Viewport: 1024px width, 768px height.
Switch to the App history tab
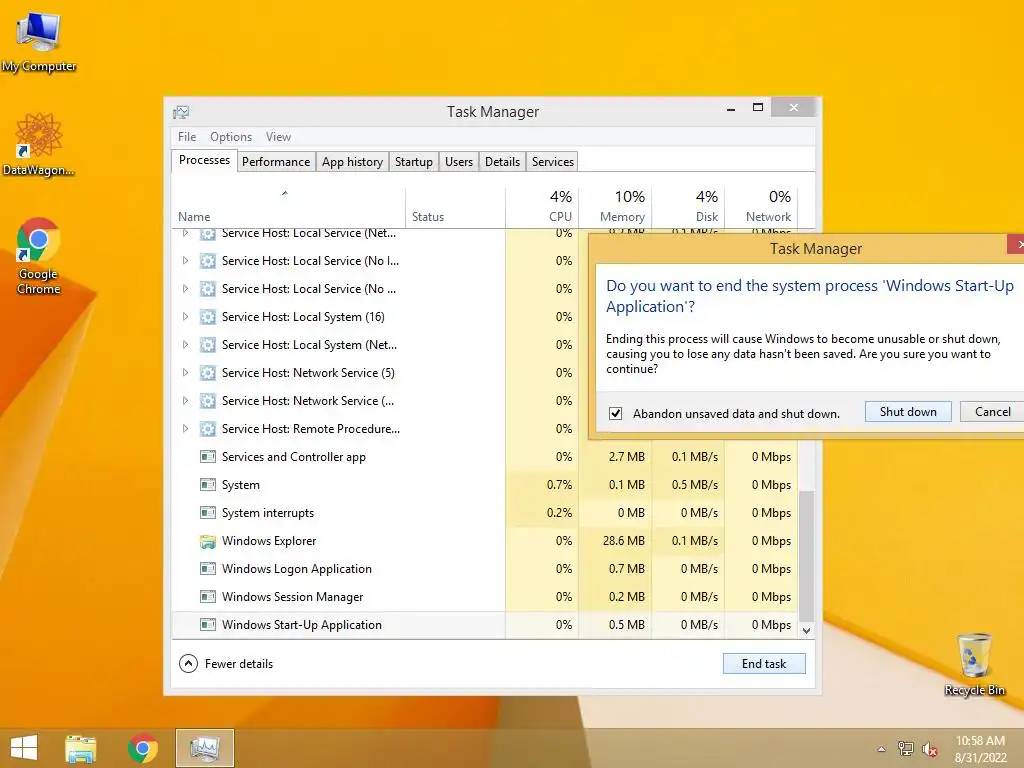[x=352, y=162]
